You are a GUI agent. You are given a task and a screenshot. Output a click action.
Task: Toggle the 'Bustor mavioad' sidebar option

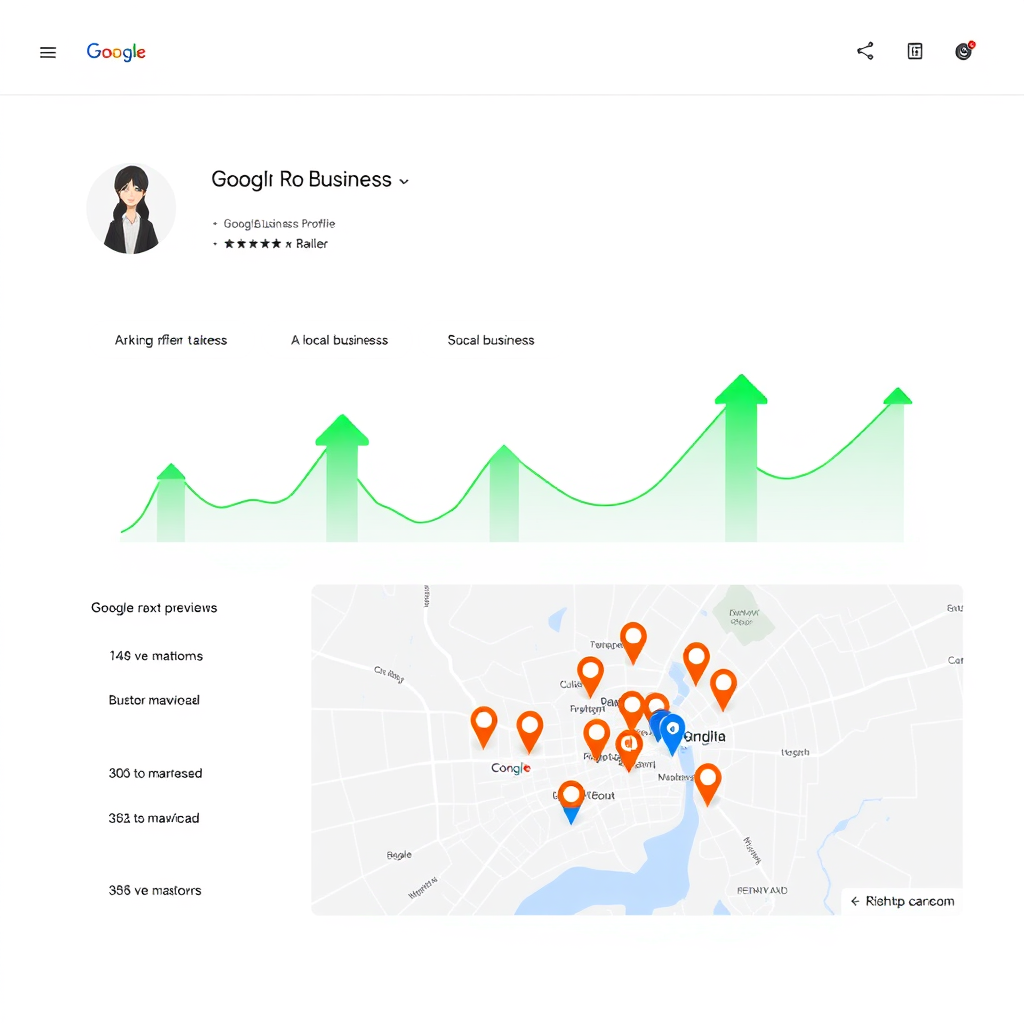(154, 700)
